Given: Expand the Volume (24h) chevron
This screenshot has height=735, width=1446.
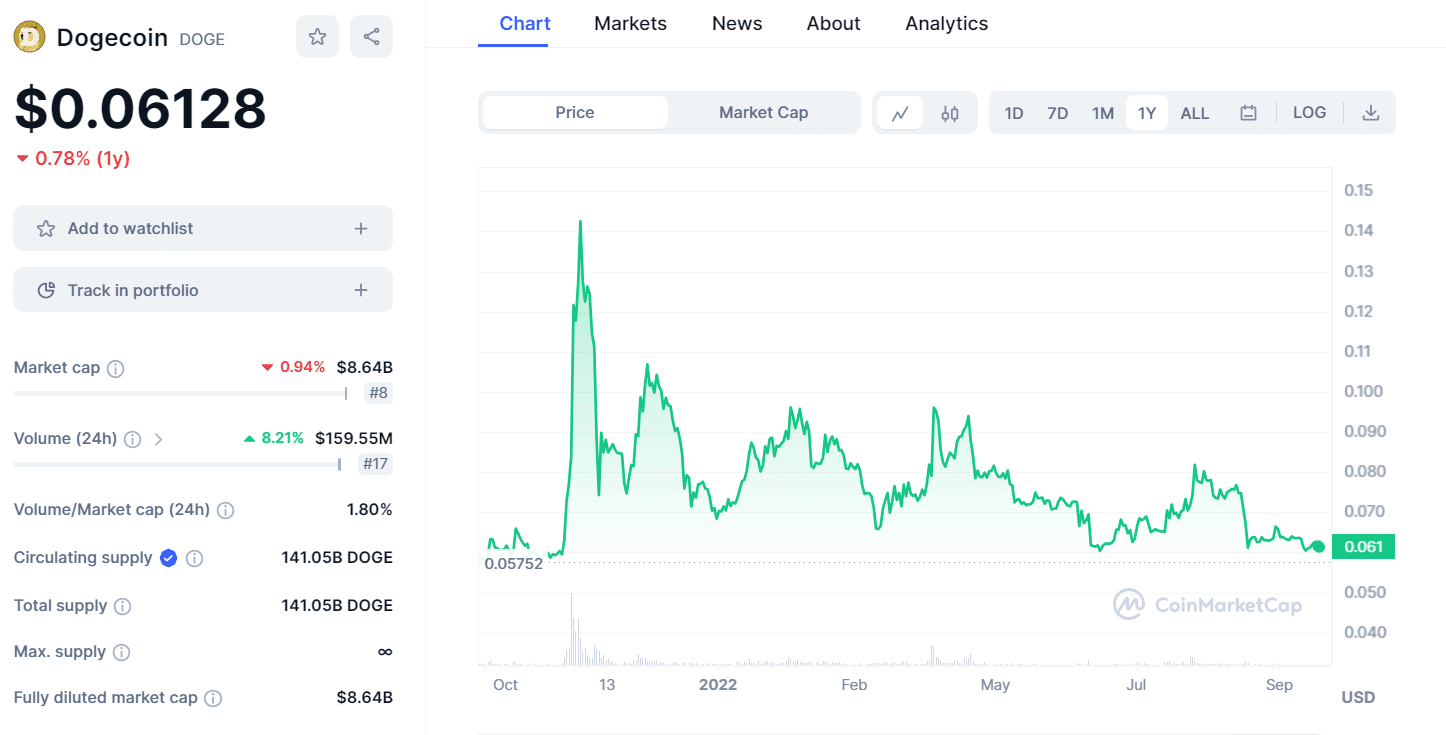Looking at the screenshot, I should point(159,439).
